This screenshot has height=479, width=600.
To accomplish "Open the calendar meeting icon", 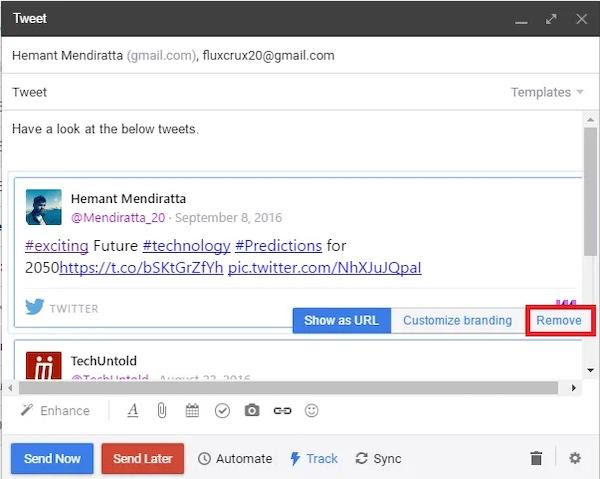I will (x=192, y=411).
